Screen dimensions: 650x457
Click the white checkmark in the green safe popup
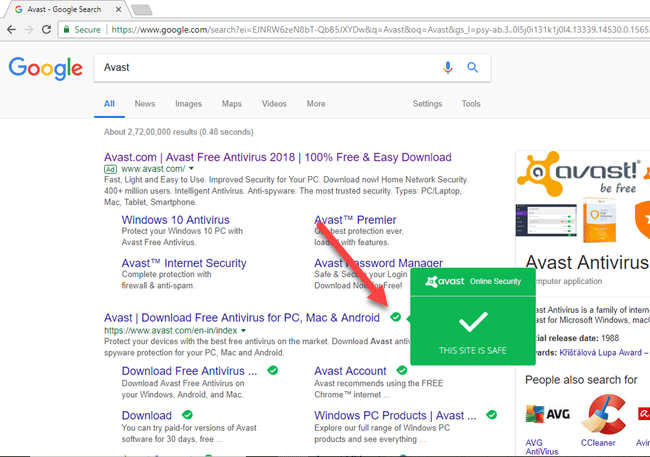point(473,322)
